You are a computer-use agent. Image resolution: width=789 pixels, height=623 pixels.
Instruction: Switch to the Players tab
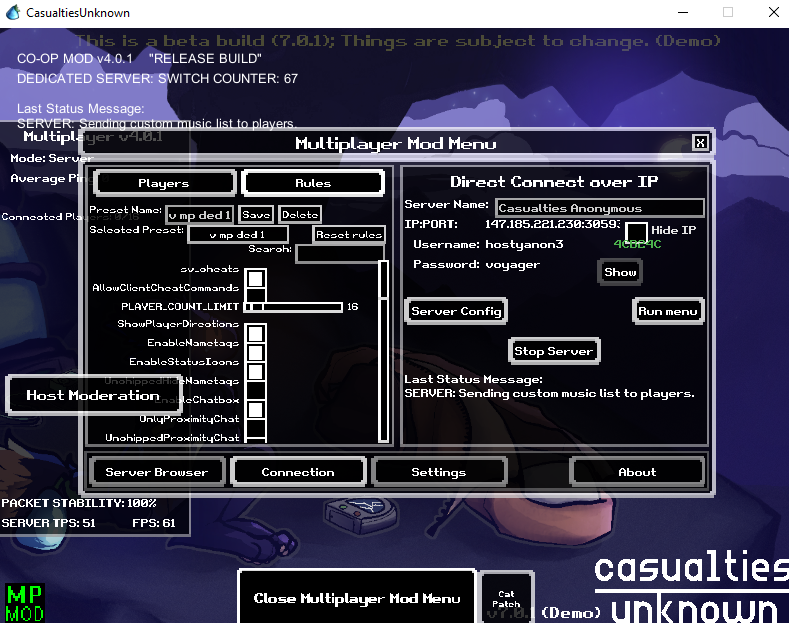click(164, 183)
